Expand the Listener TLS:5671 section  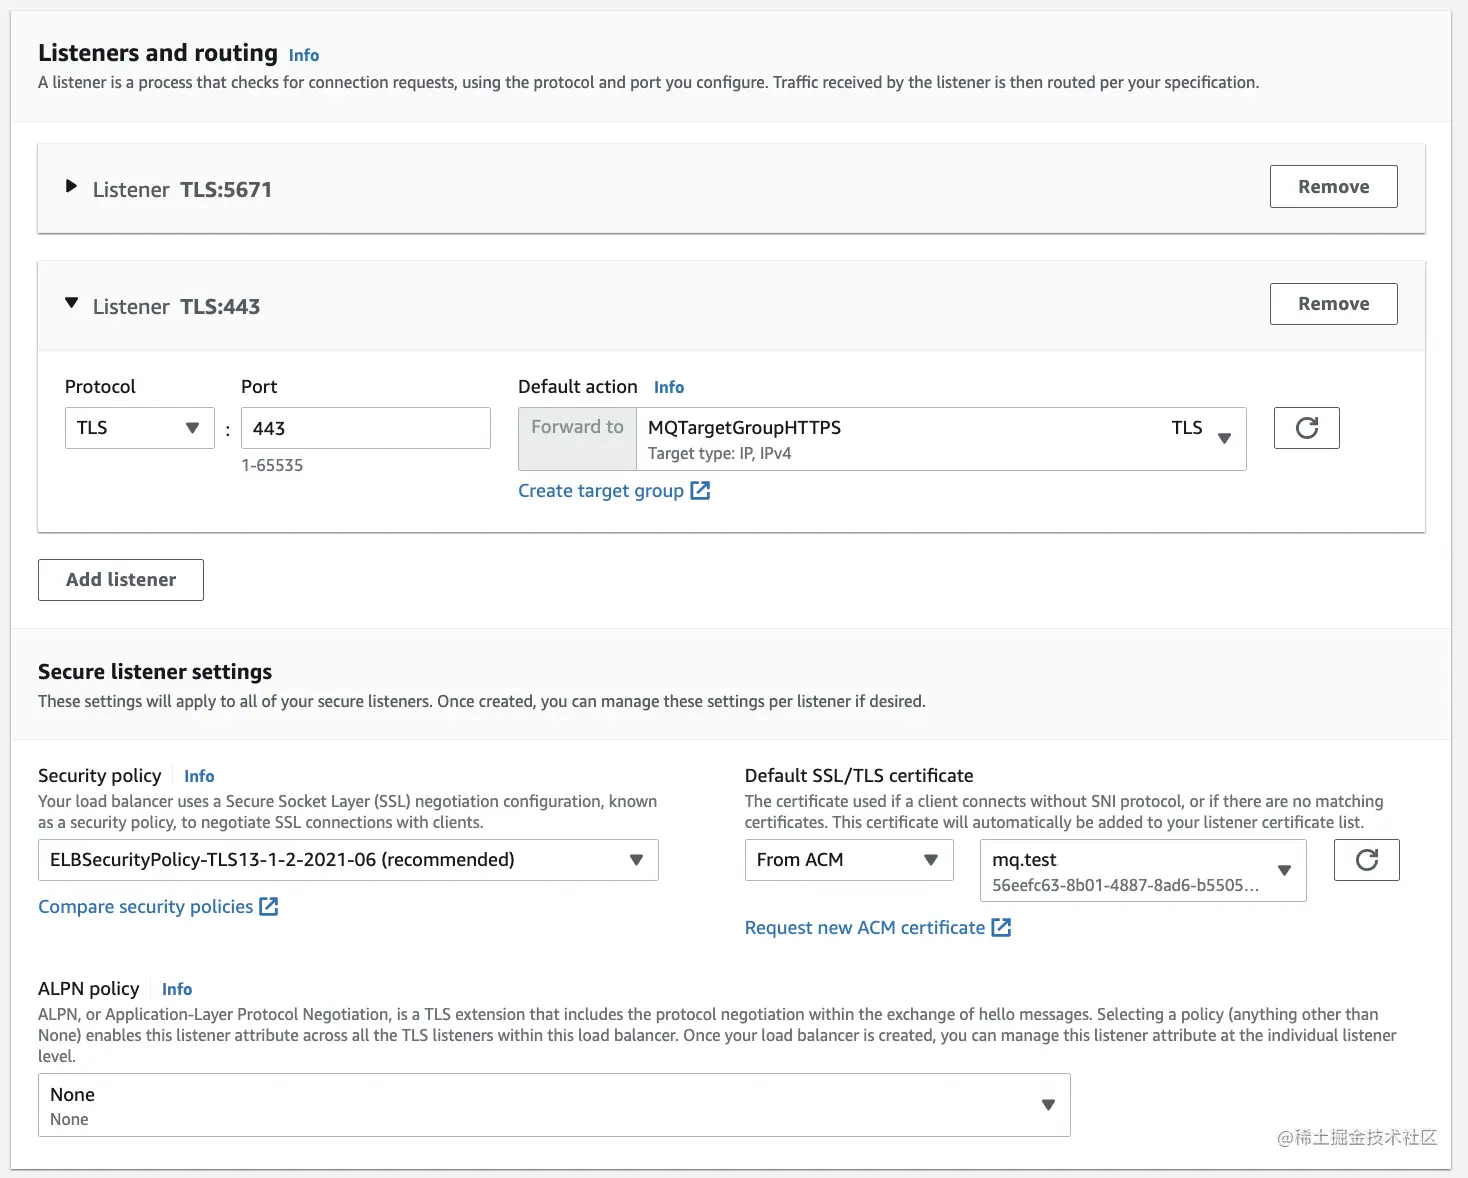coord(71,187)
